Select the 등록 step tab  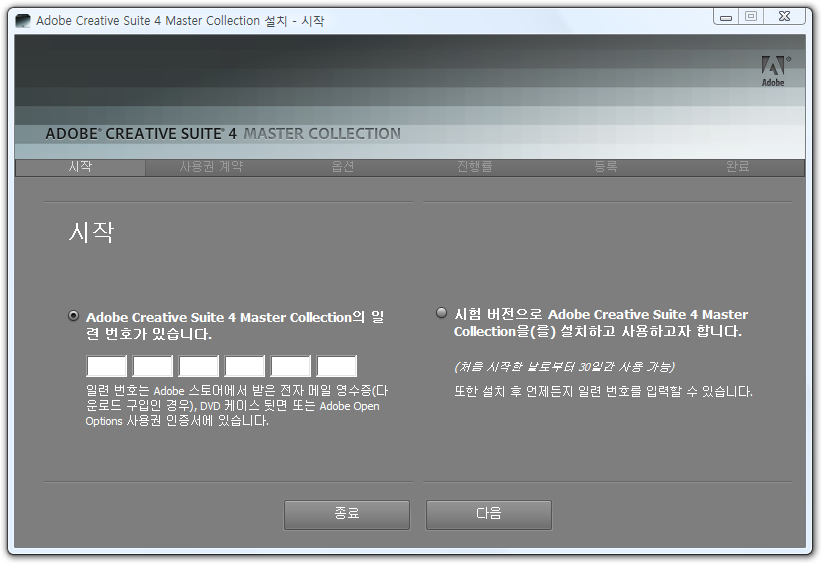(606, 167)
